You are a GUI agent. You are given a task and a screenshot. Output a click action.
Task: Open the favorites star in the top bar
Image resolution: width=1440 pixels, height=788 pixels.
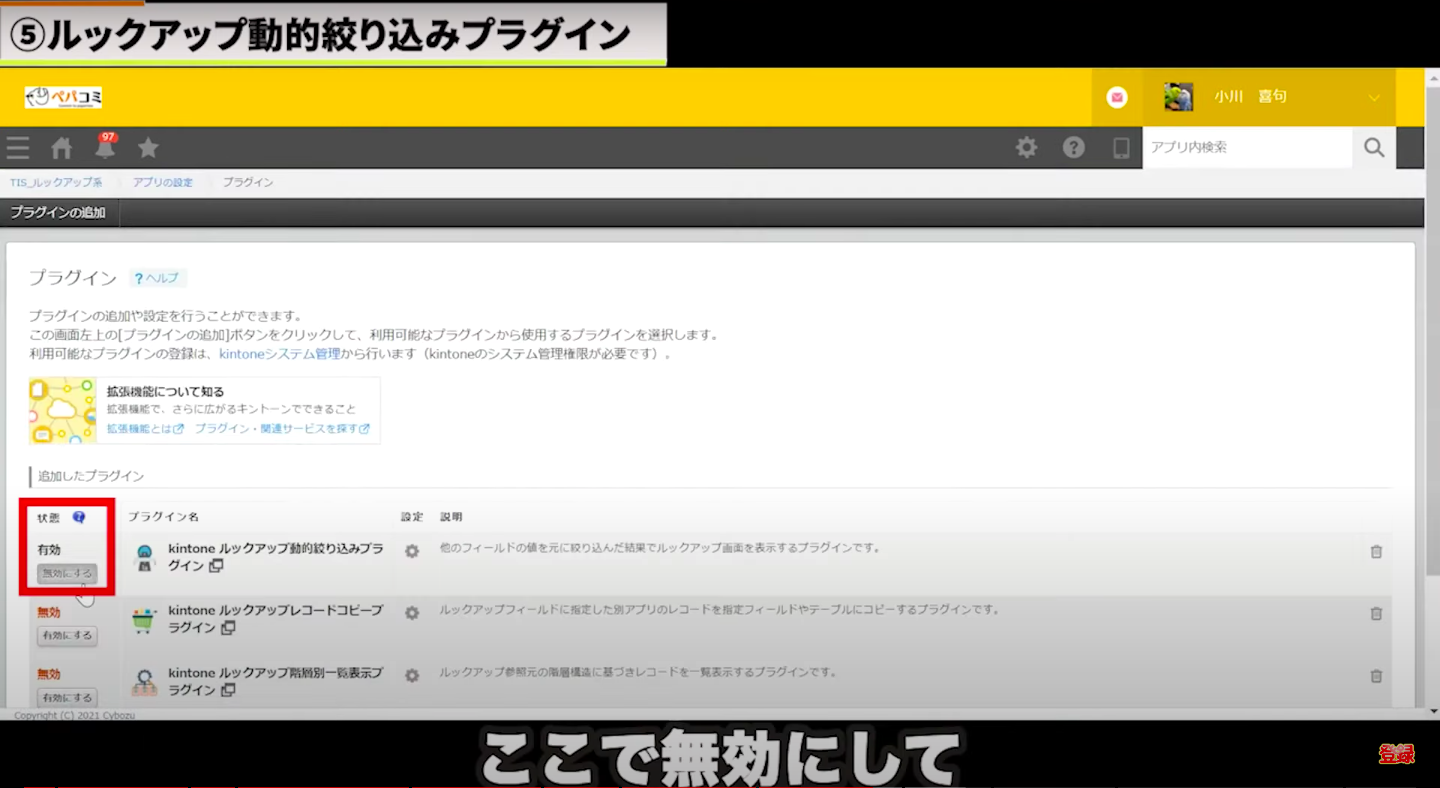(x=148, y=147)
